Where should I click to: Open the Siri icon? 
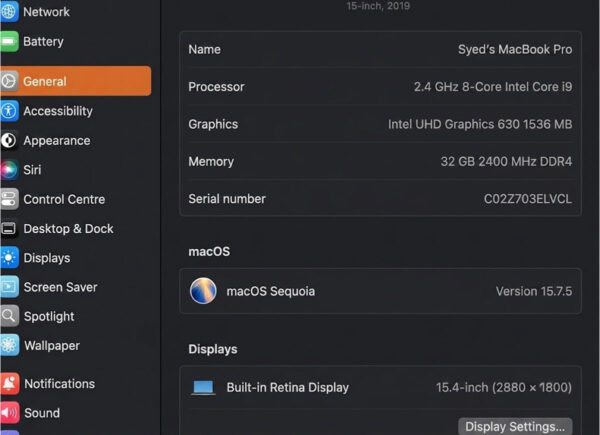8,170
